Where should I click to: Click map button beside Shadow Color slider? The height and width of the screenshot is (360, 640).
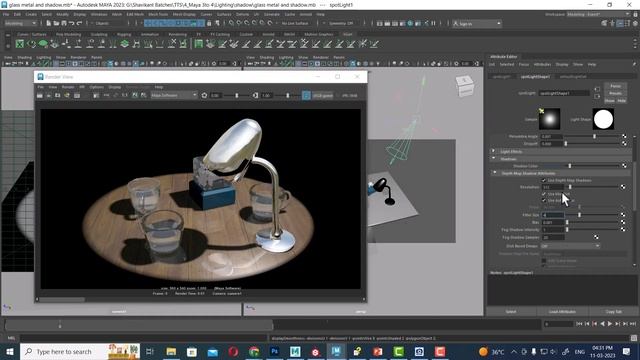tap(624, 165)
